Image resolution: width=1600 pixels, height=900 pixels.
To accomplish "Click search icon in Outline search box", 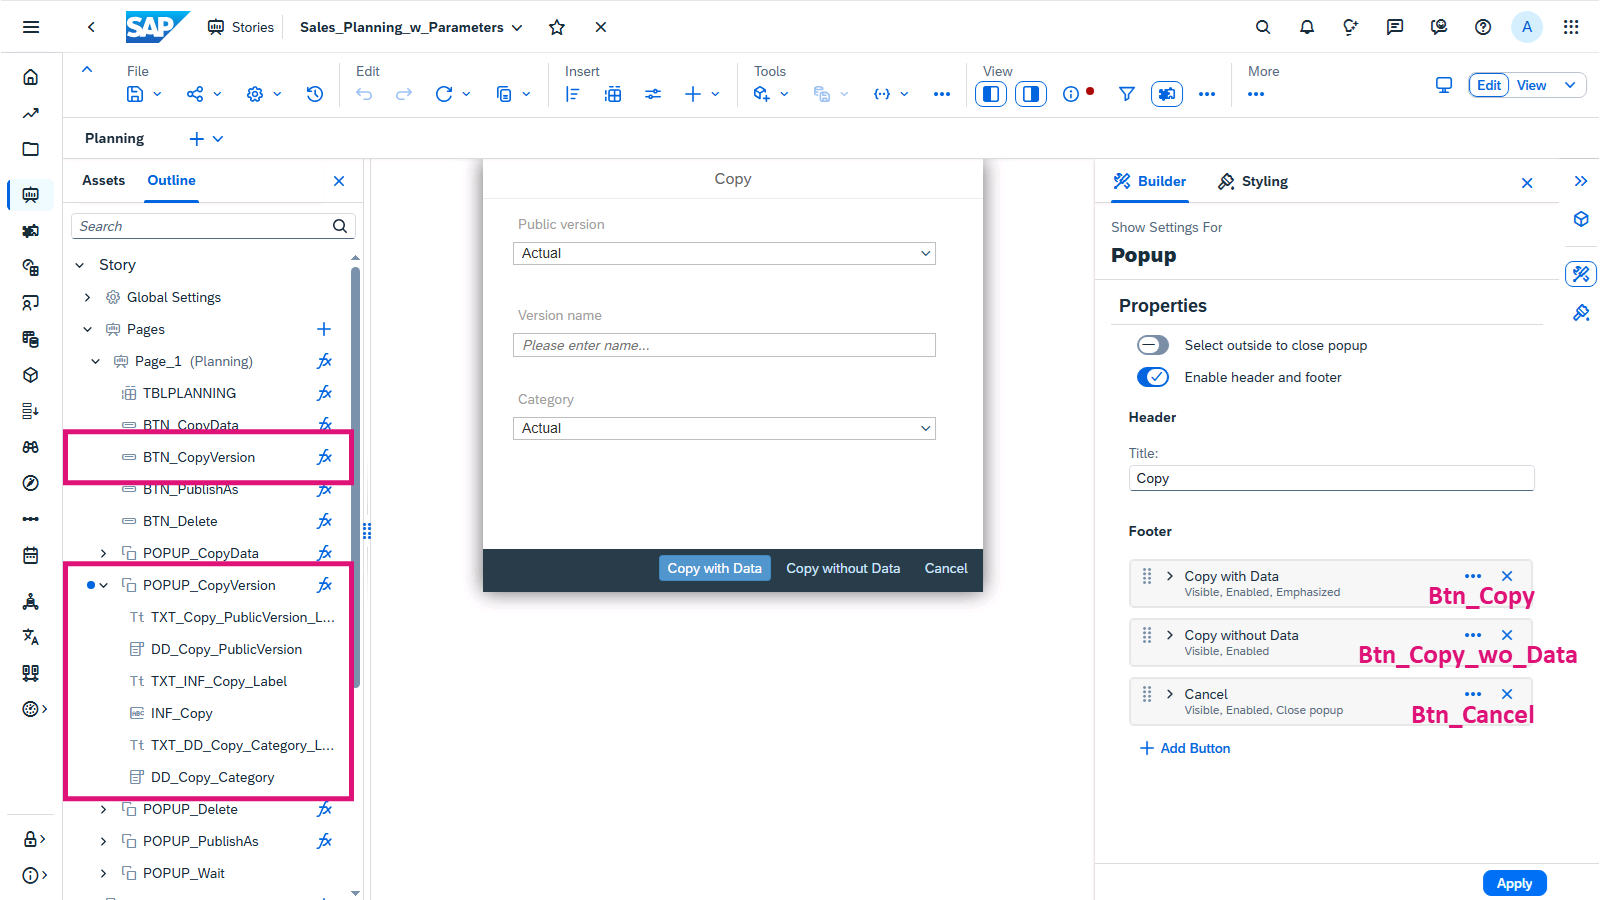I will click(340, 226).
